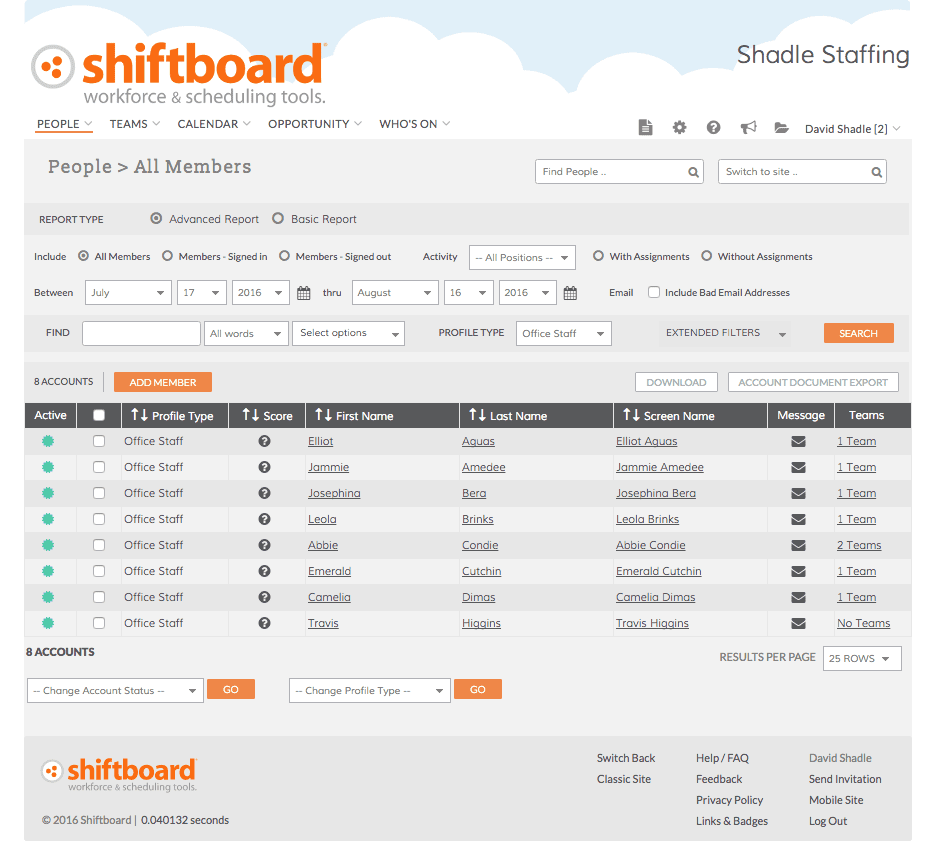Sort by Screen Name column arrows
This screenshot has height=859, width=937.
[631, 415]
